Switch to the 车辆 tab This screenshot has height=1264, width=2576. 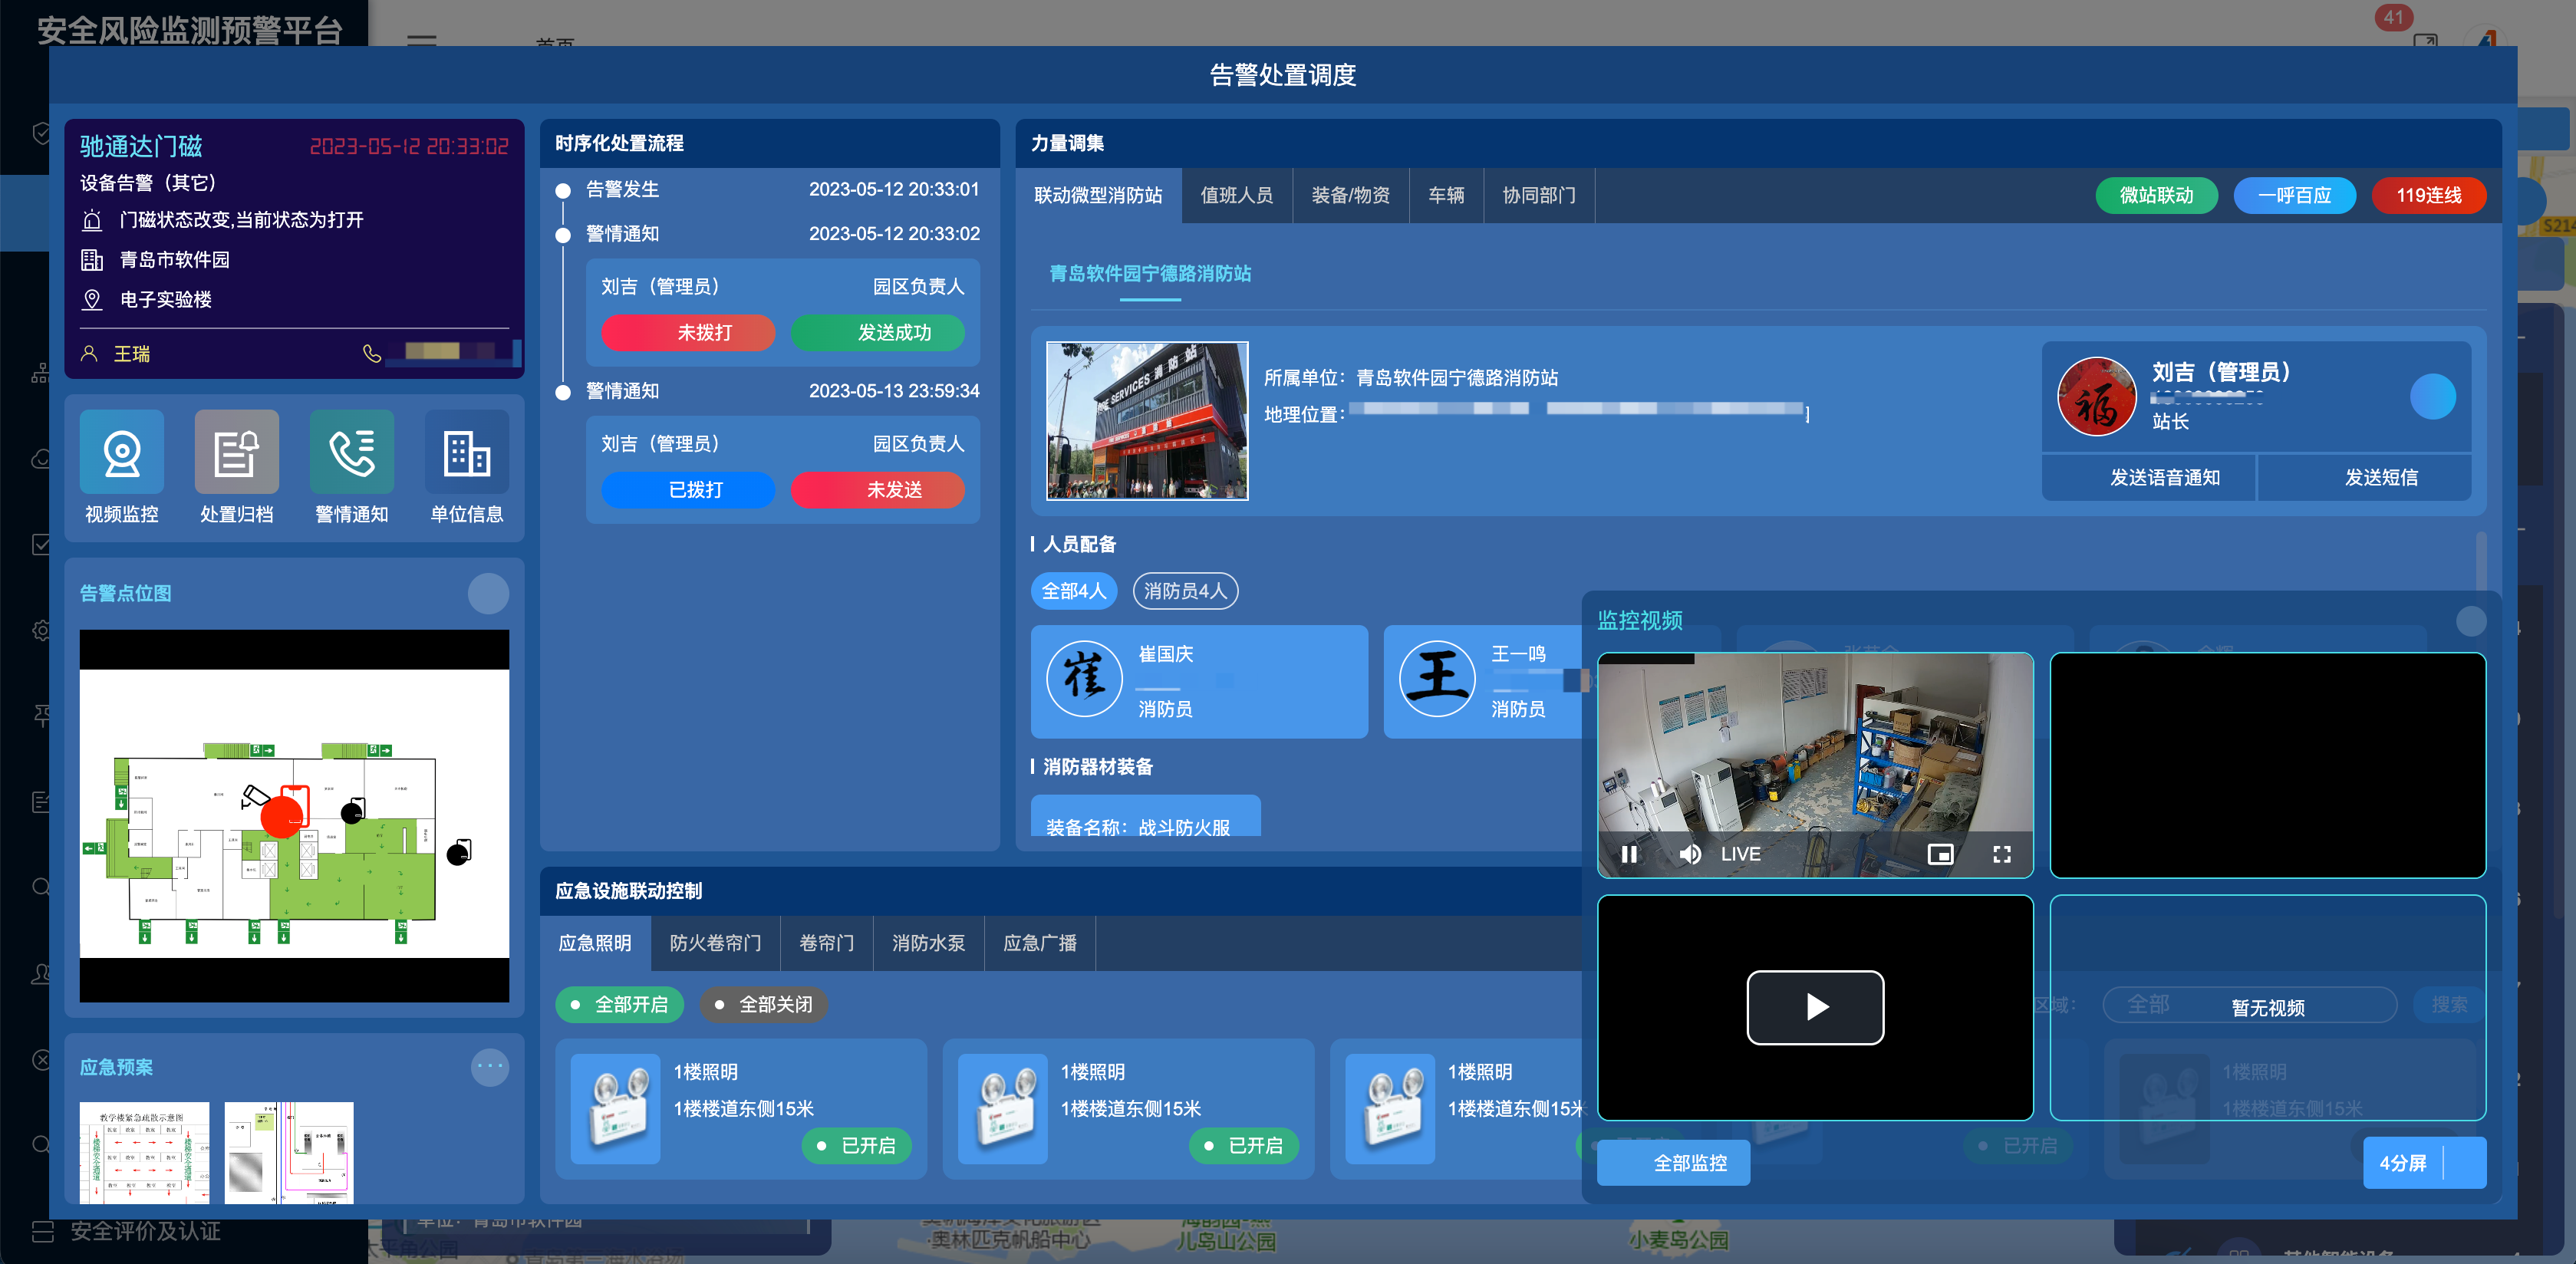coord(1445,195)
